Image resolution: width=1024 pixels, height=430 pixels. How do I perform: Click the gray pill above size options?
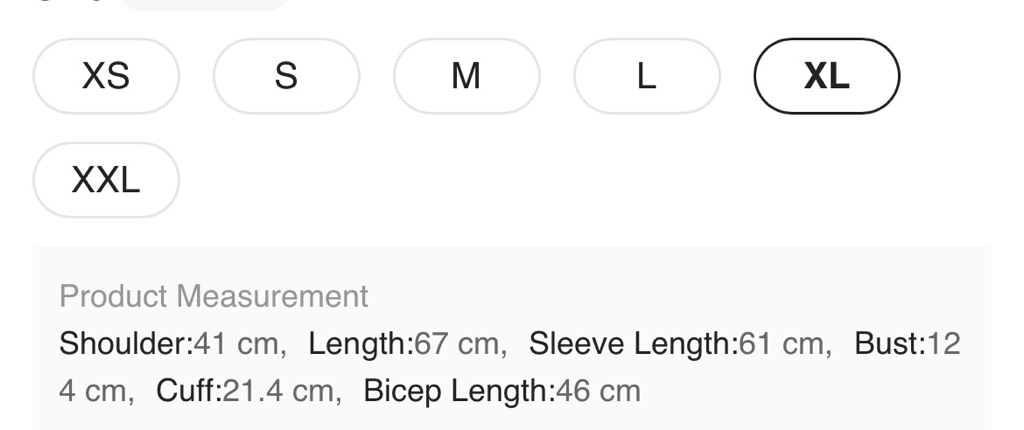click(205, 4)
